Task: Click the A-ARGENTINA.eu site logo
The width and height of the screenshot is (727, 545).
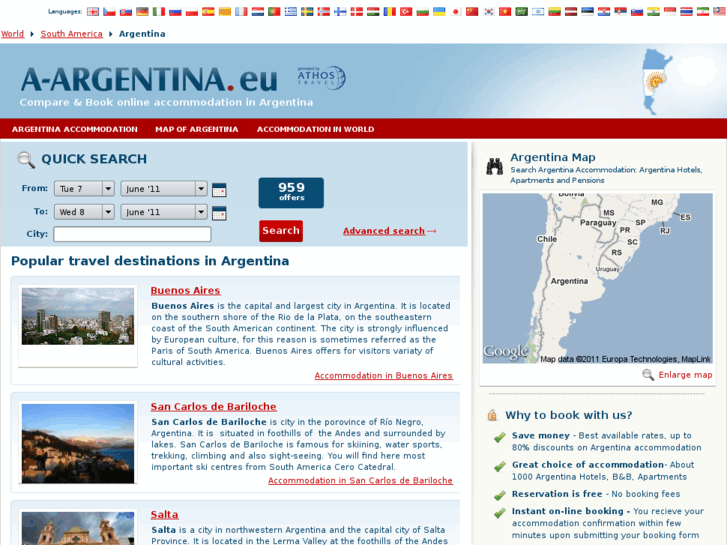Action: click(149, 79)
